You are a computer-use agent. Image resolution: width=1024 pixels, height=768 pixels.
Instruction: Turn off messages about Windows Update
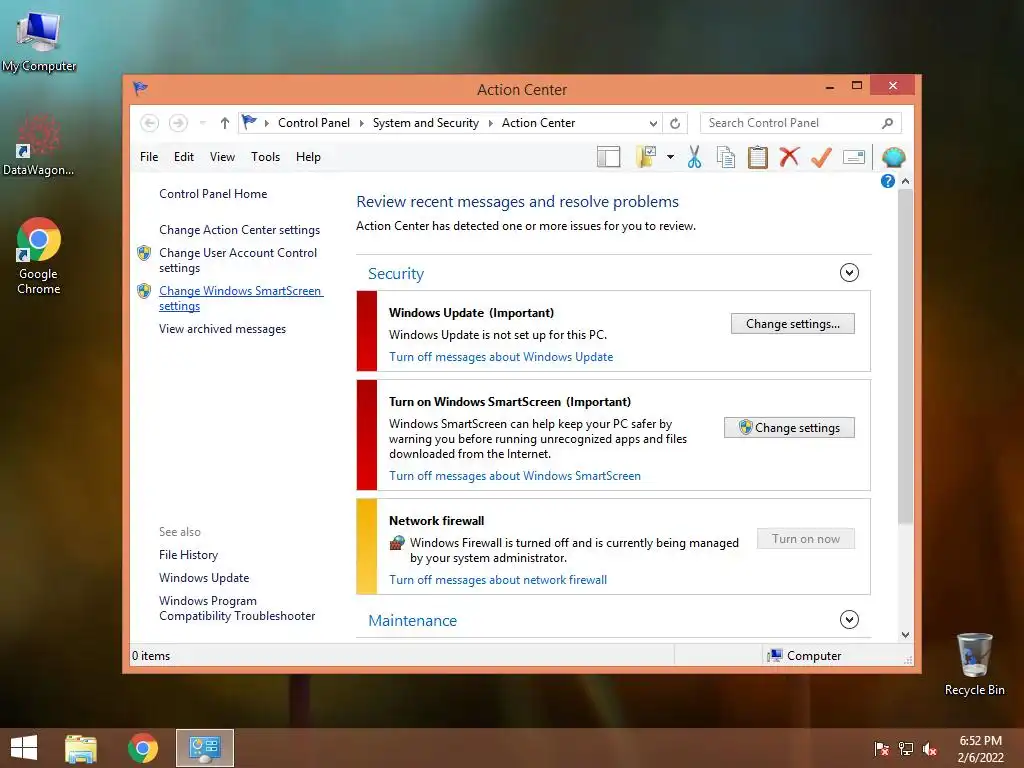pos(501,357)
